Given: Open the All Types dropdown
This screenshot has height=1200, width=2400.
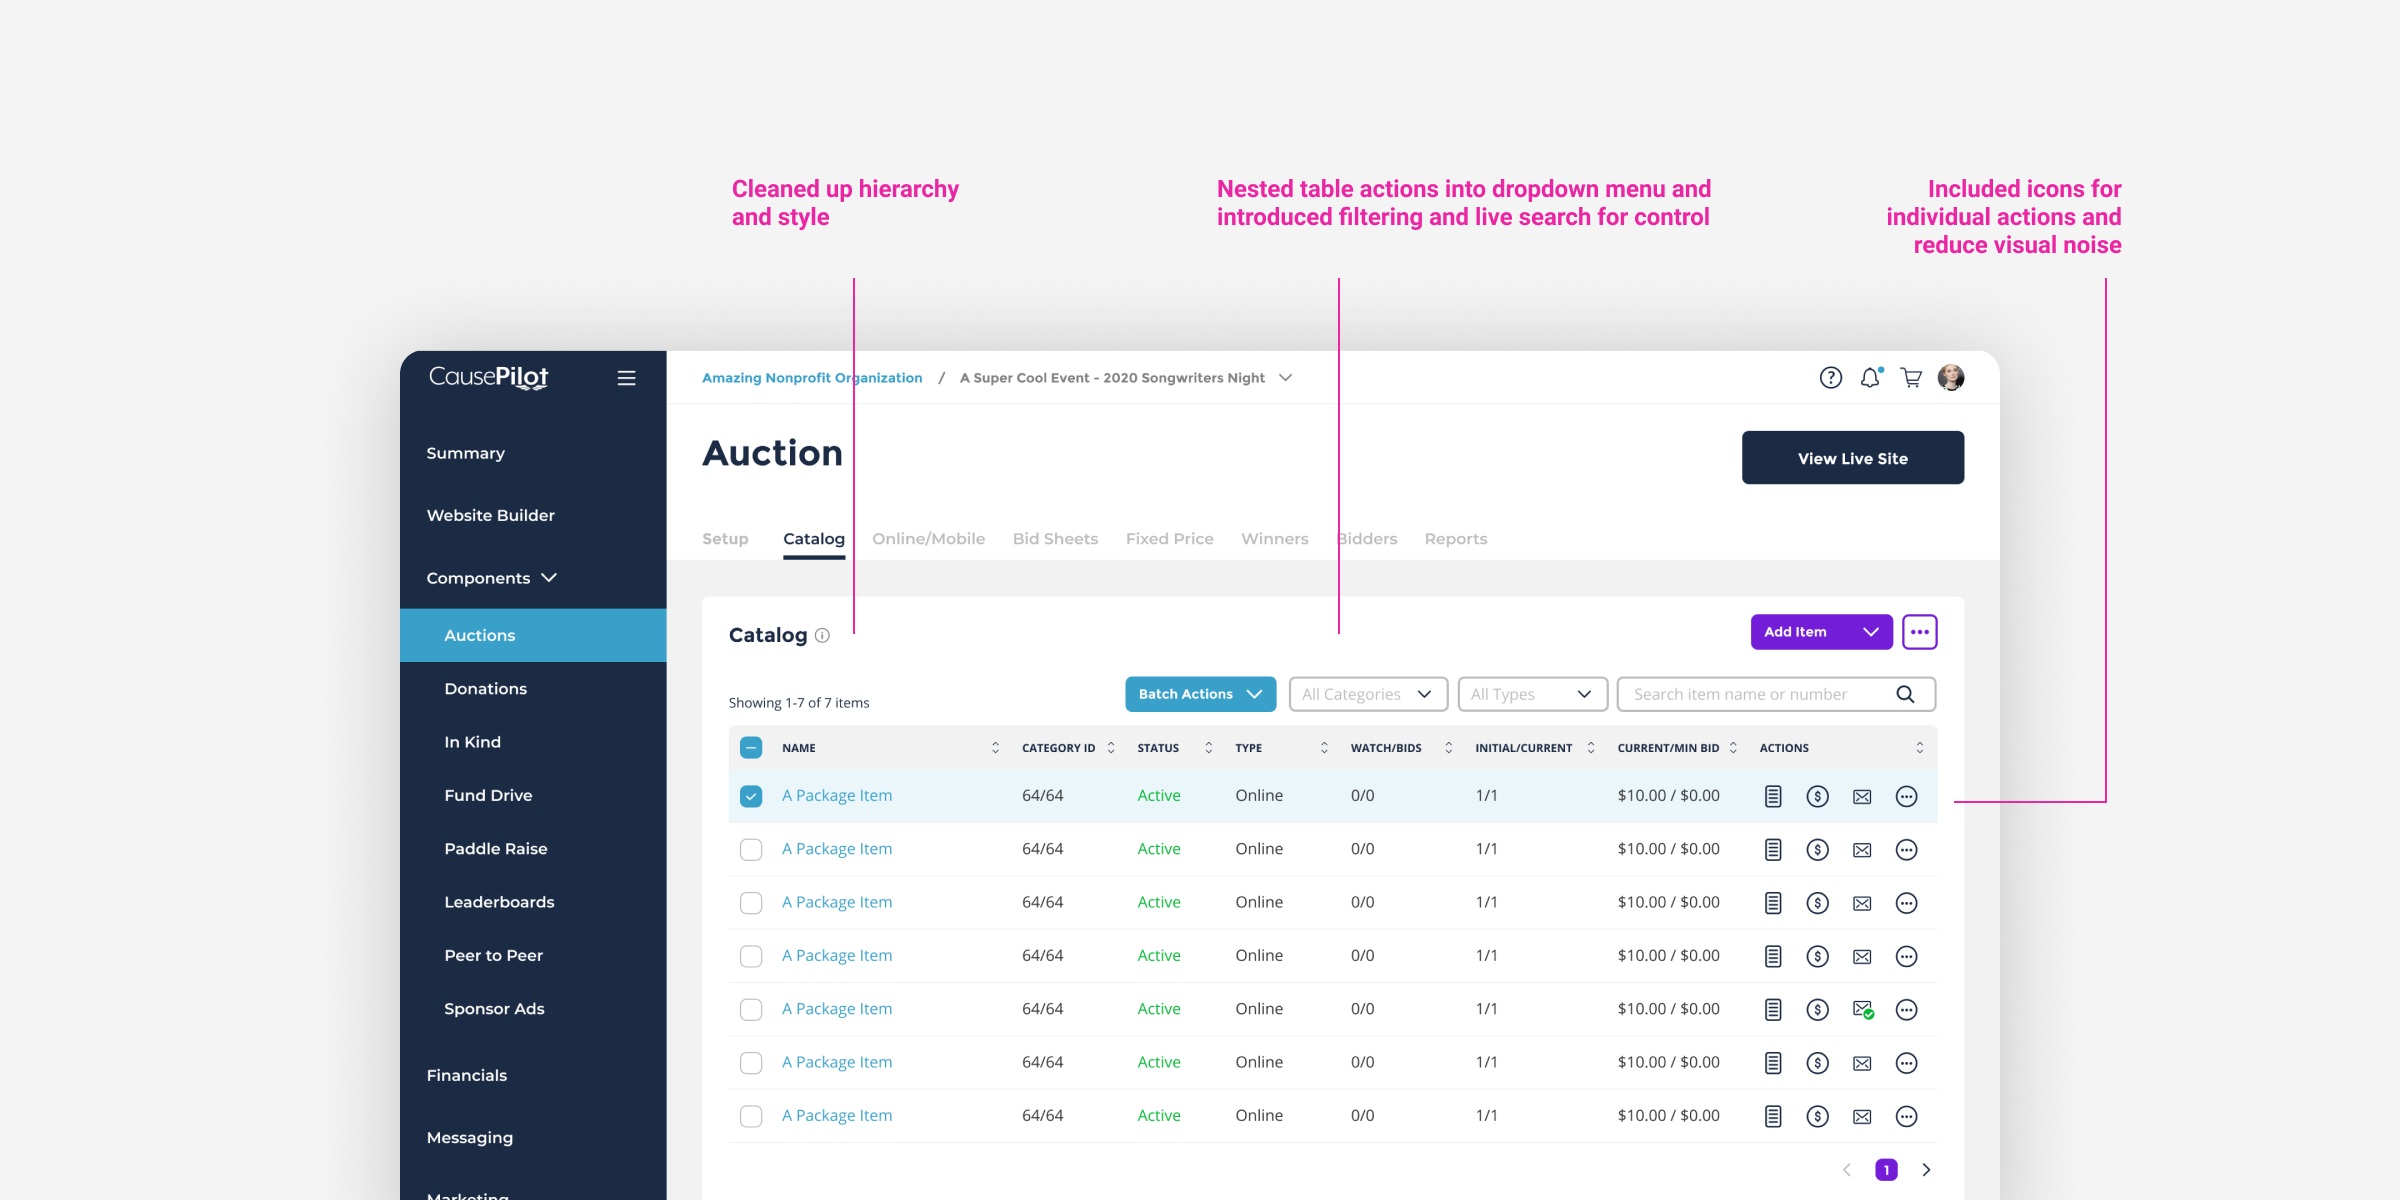Looking at the screenshot, I should 1531,694.
